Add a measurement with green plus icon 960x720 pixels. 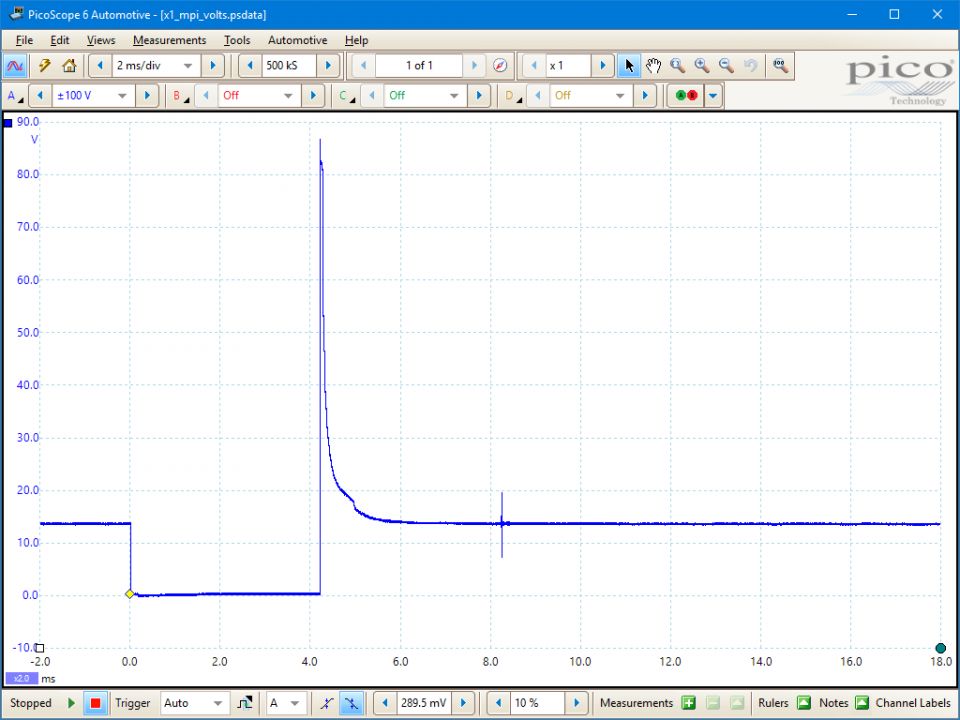(x=689, y=703)
